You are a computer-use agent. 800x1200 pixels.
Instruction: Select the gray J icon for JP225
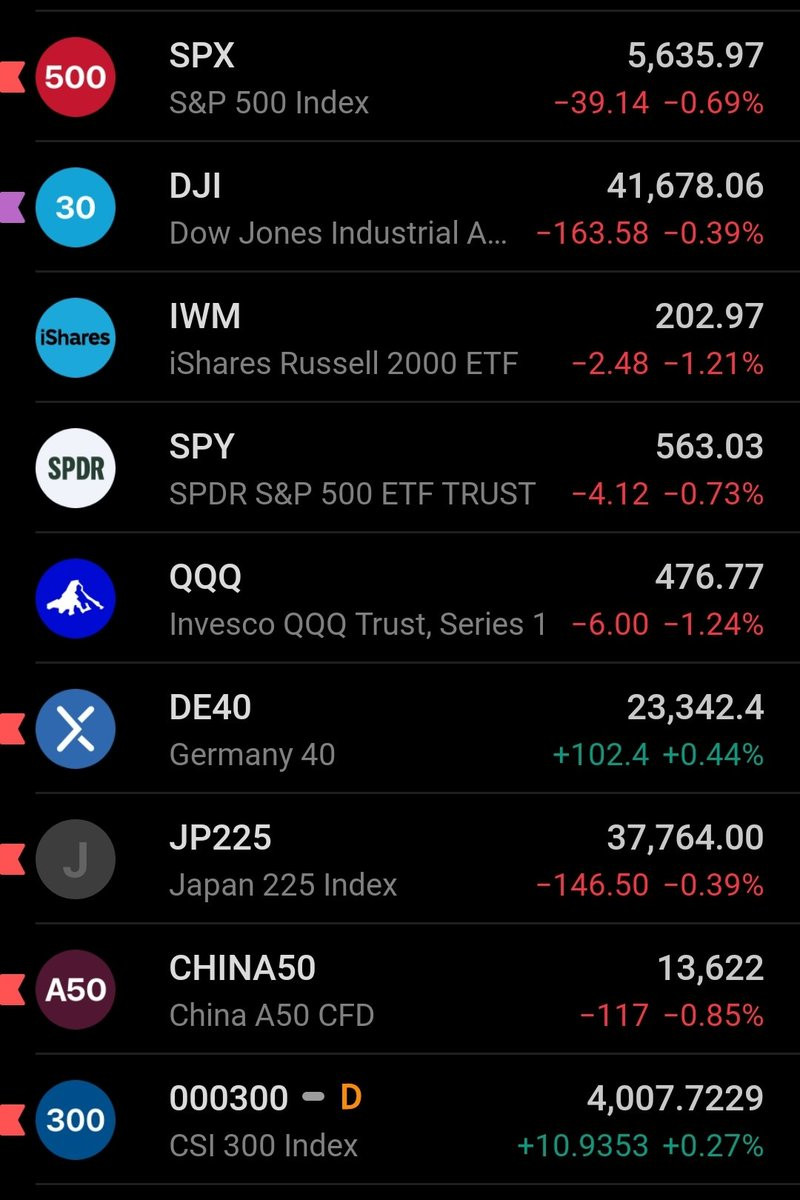[75, 859]
